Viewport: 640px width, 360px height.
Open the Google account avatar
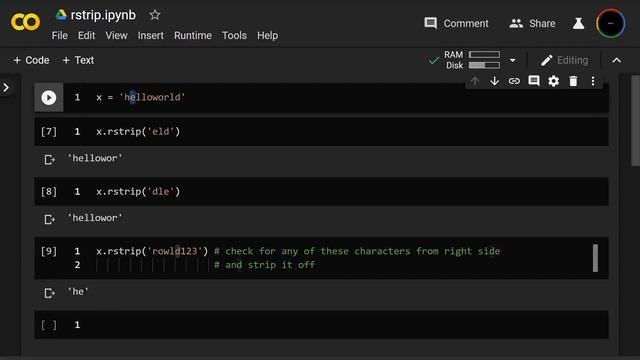[611, 23]
